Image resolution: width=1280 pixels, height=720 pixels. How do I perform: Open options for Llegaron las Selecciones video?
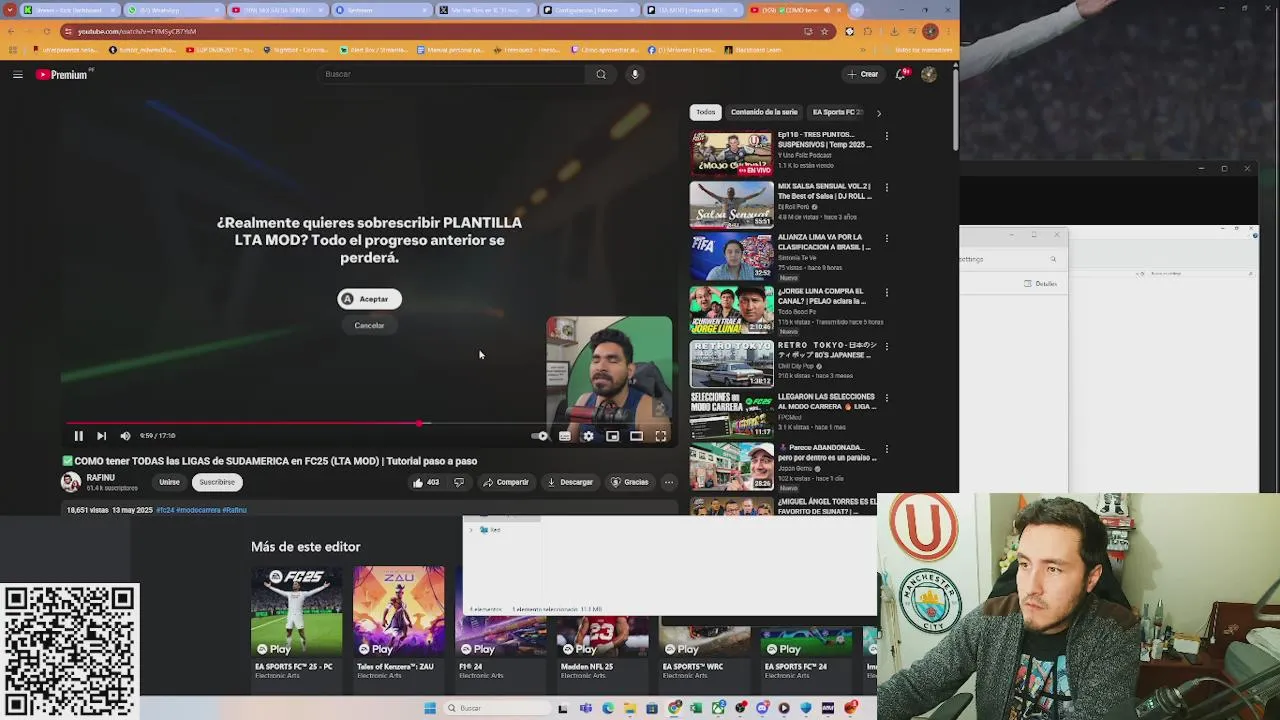tap(886, 398)
